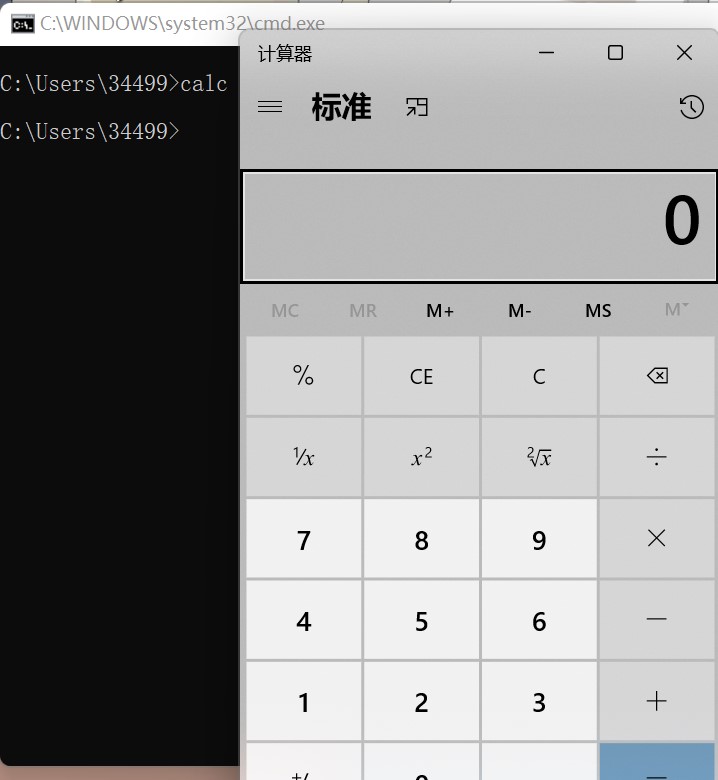Click the calculator display showing 0

tap(479, 227)
